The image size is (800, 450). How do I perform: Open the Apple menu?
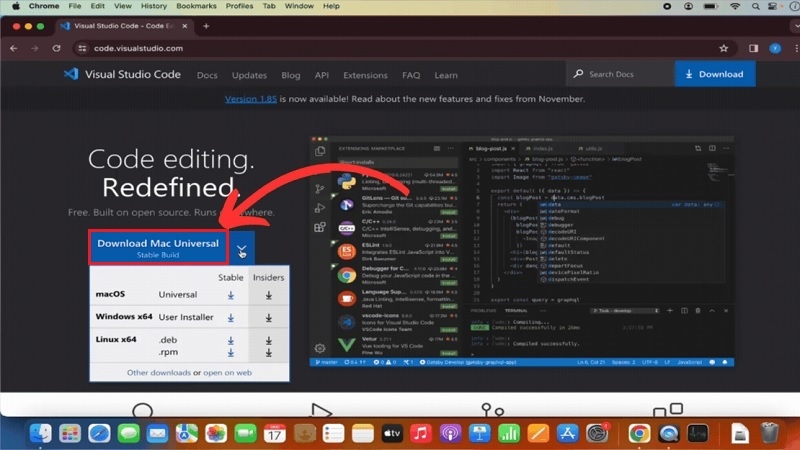tap(16, 6)
